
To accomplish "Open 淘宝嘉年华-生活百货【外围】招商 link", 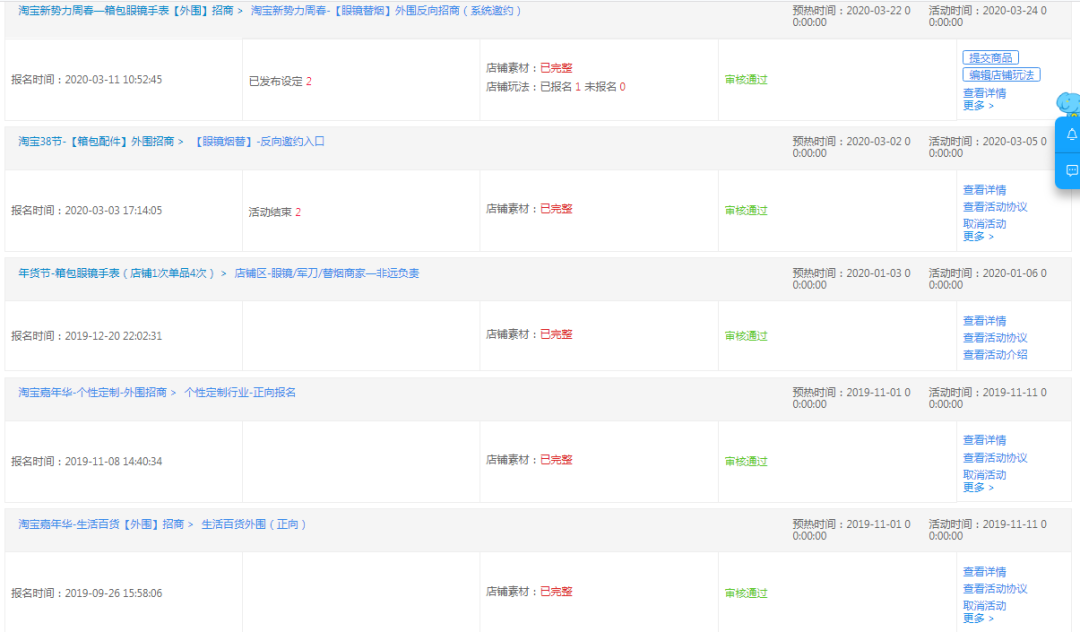I will click(x=101, y=525).
